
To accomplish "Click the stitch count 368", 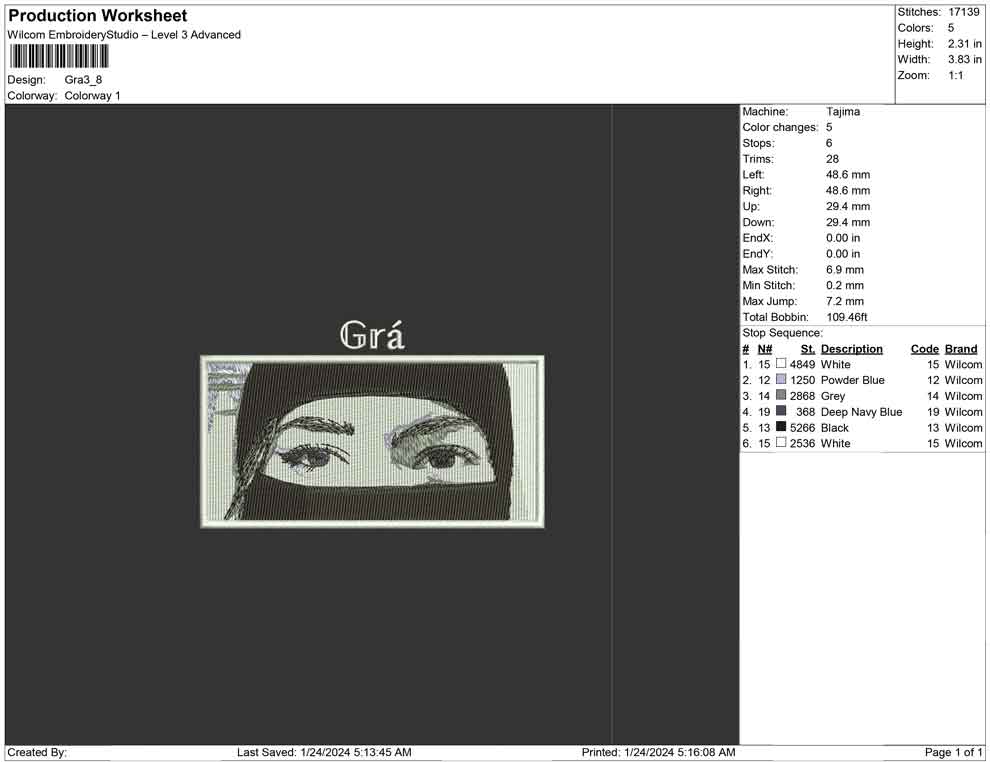I will [x=806, y=412].
